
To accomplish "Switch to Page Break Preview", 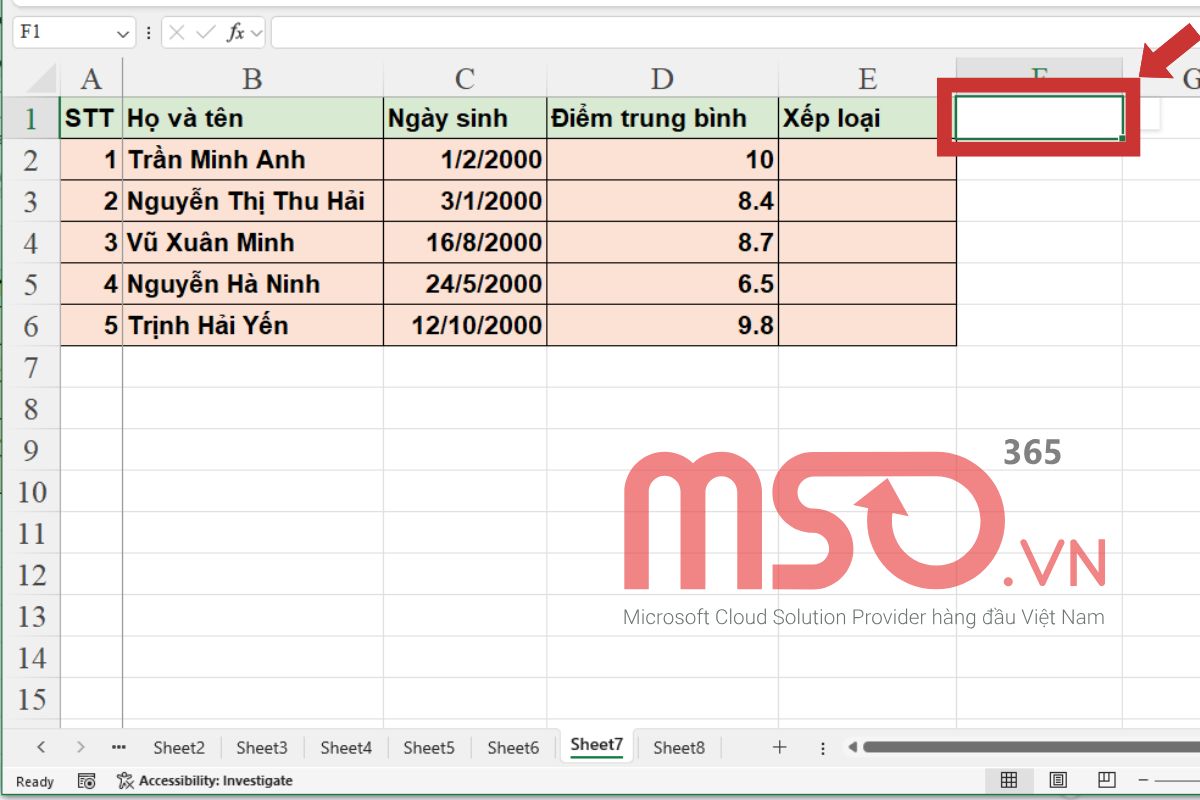I will pyautogui.click(x=1106, y=780).
